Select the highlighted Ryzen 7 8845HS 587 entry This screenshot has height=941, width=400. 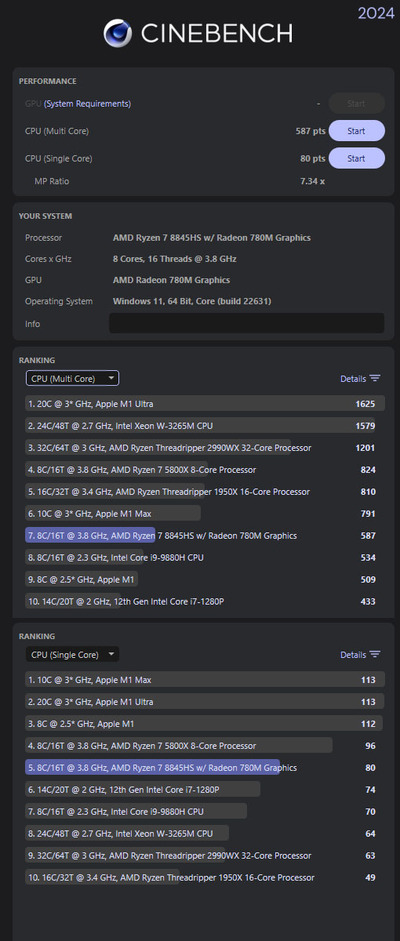click(204, 535)
